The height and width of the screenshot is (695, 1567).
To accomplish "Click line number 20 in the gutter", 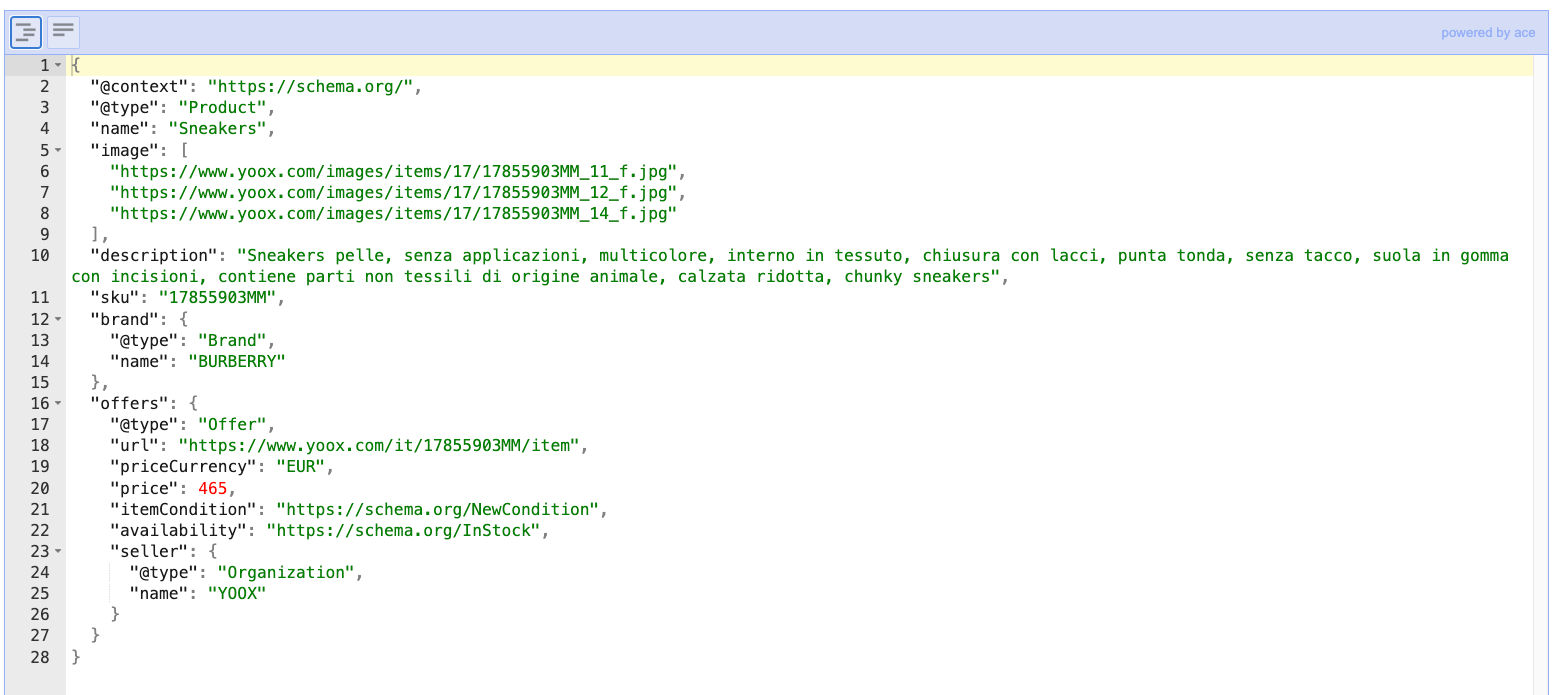I will [x=40, y=488].
